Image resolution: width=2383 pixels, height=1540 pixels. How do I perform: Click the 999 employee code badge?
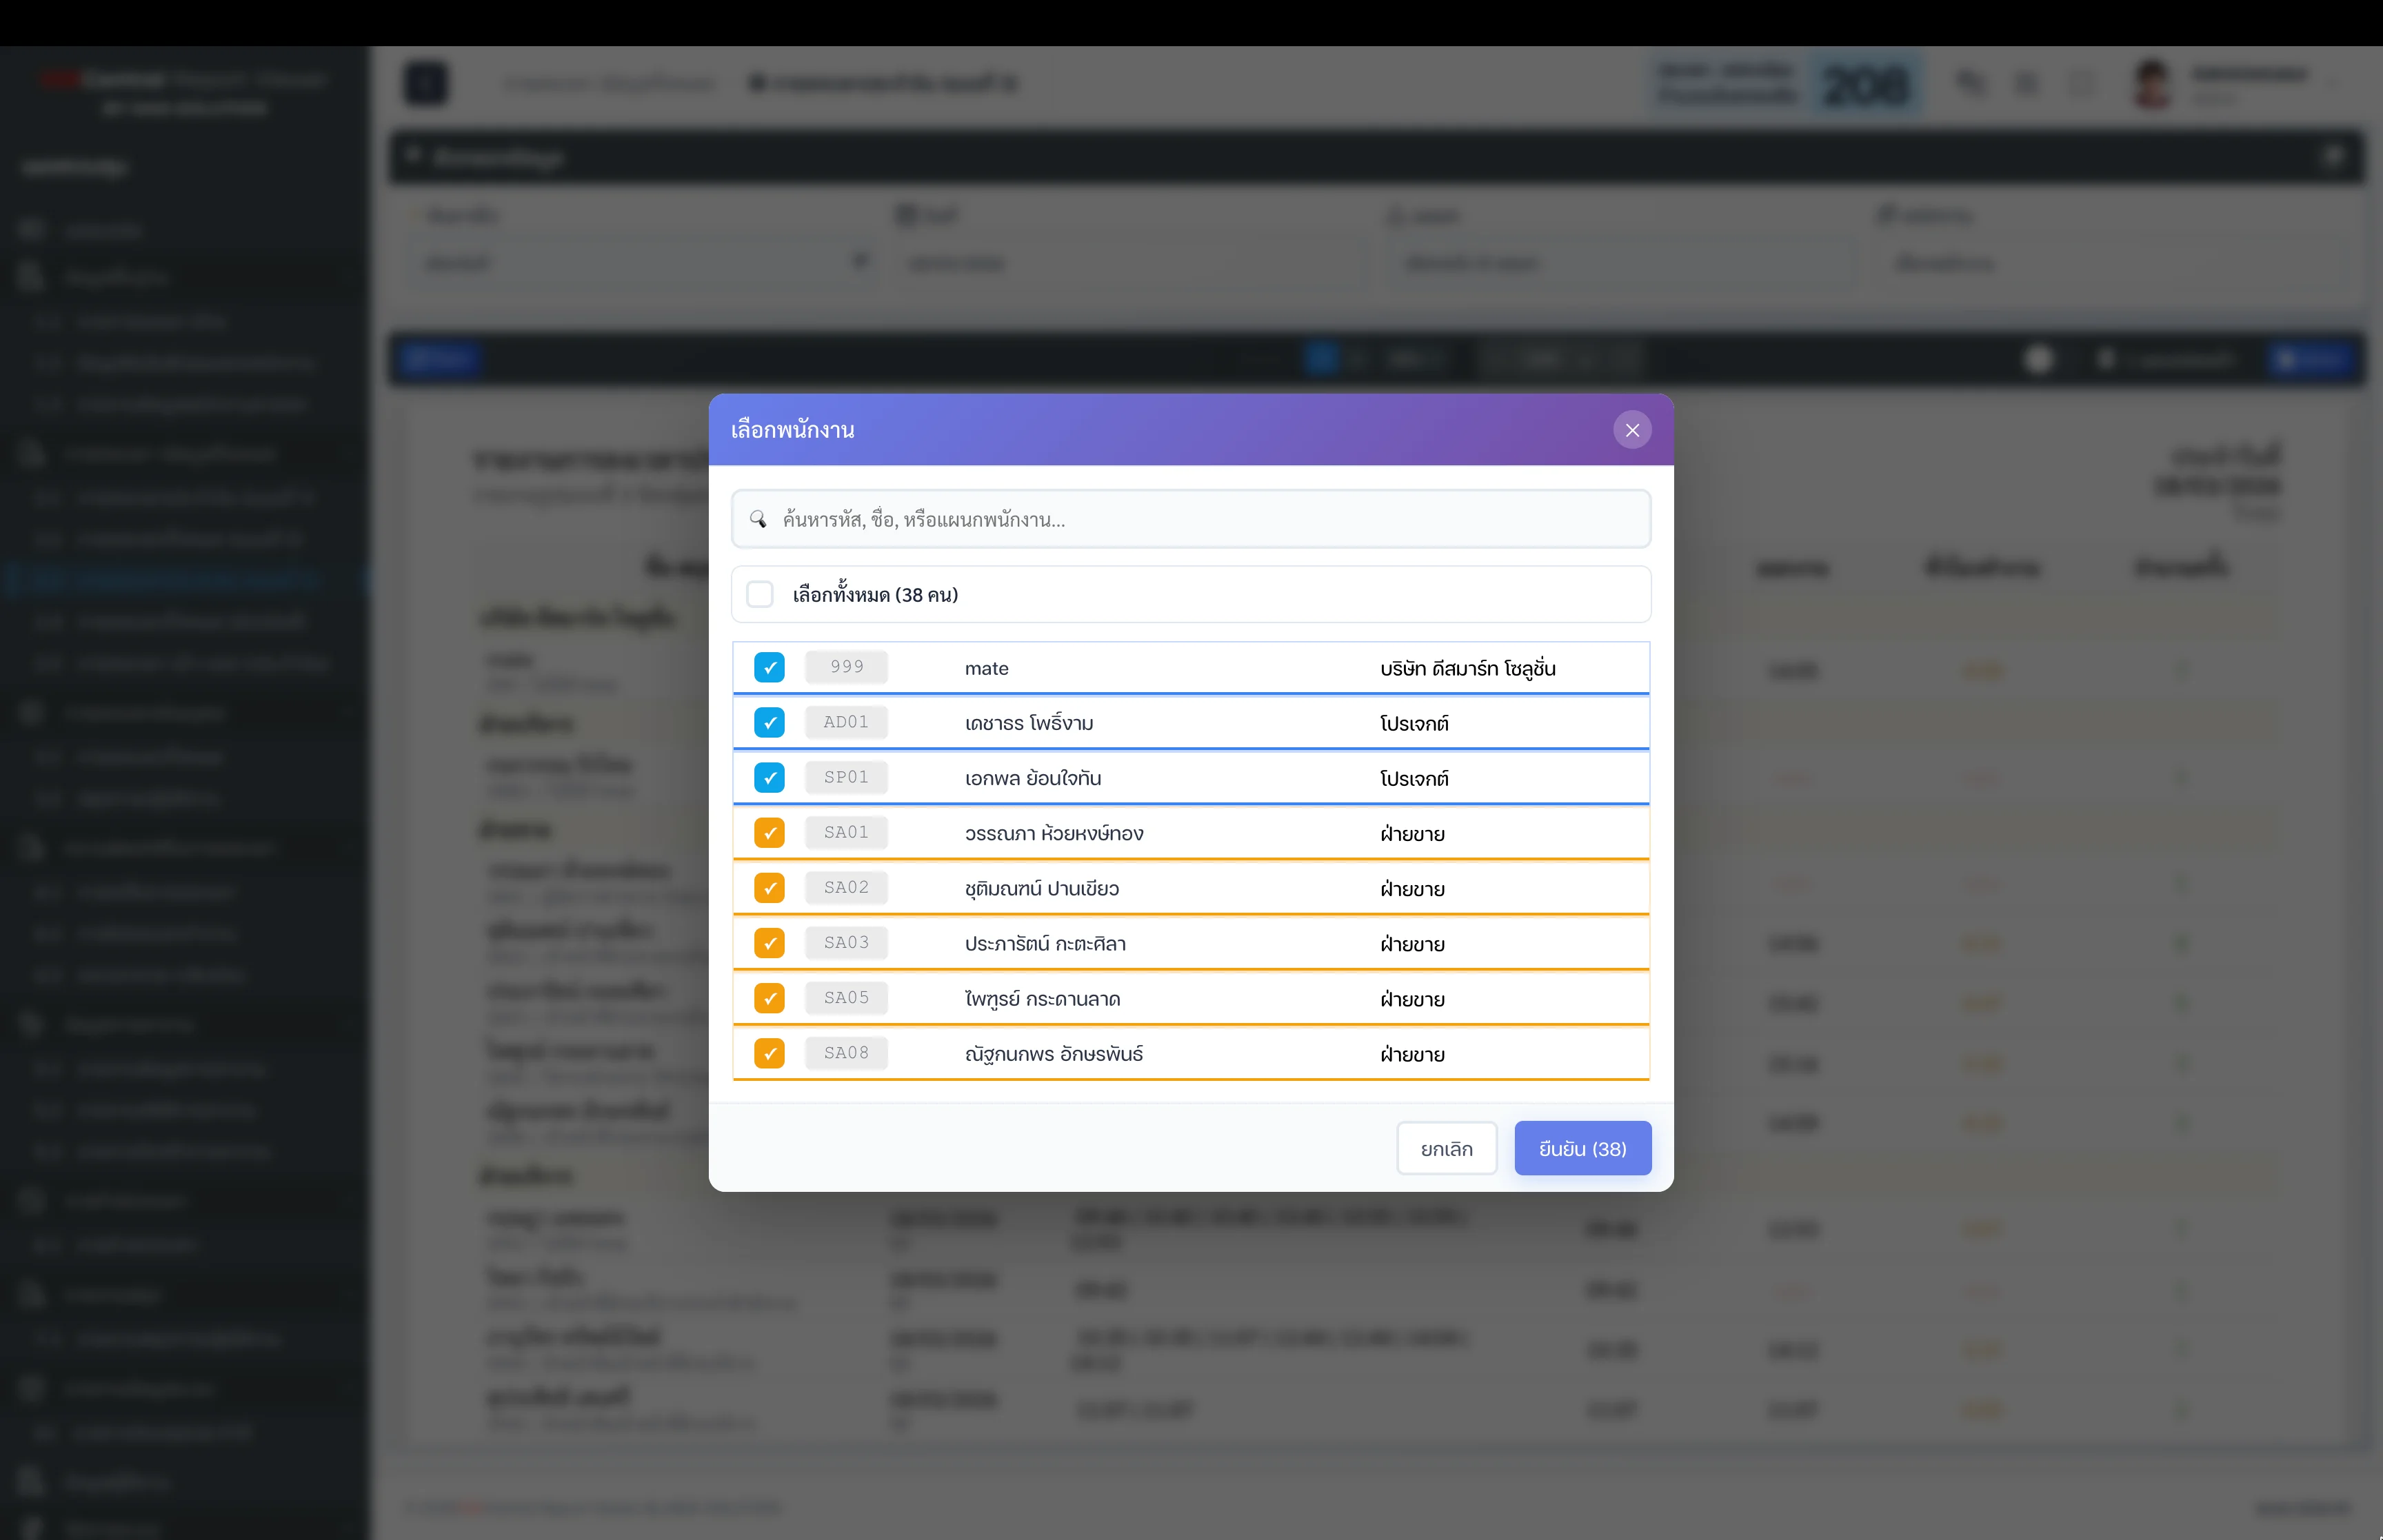[846, 667]
